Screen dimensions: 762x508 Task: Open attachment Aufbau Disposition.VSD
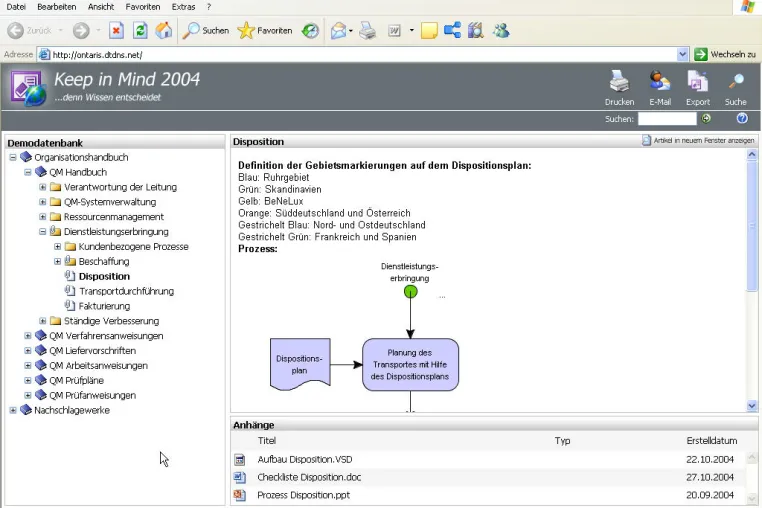coord(305,459)
